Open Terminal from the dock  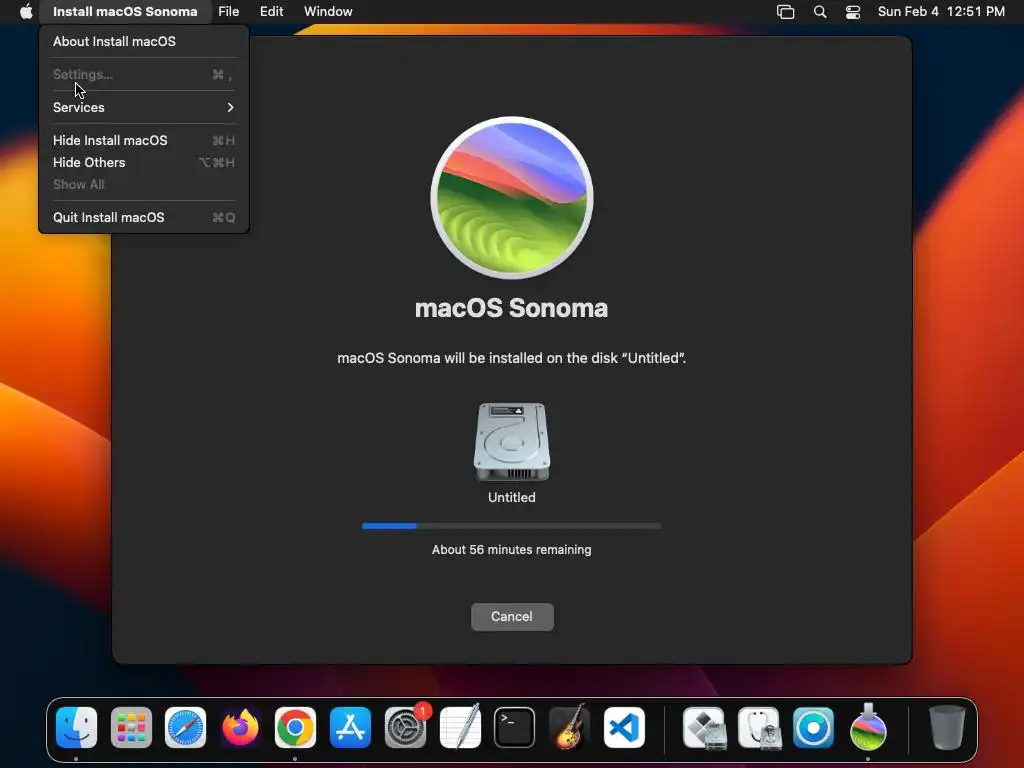click(515, 727)
